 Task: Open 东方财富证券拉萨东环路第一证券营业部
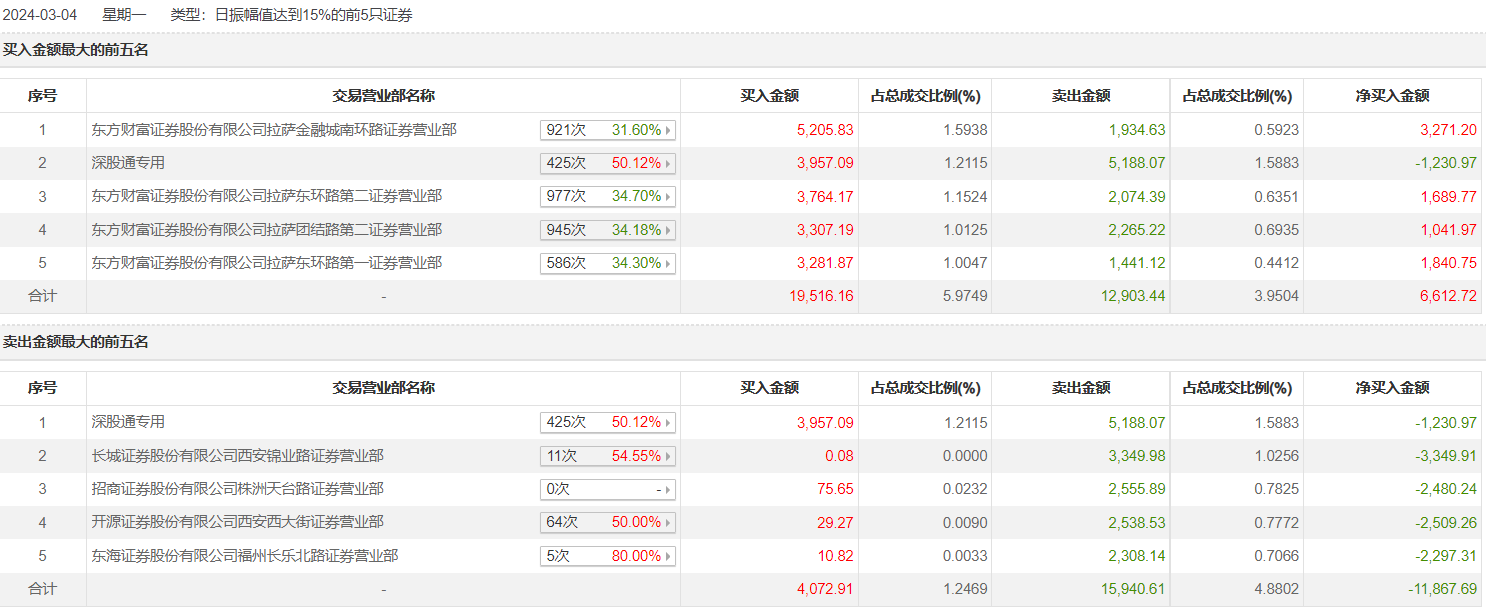click(x=266, y=263)
